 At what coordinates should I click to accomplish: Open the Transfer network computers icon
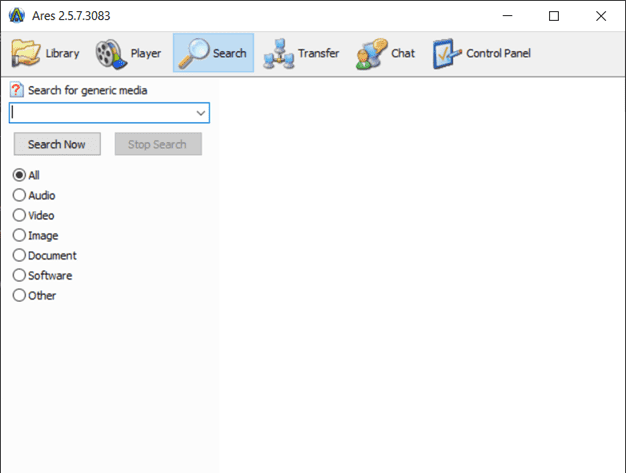[x=279, y=53]
